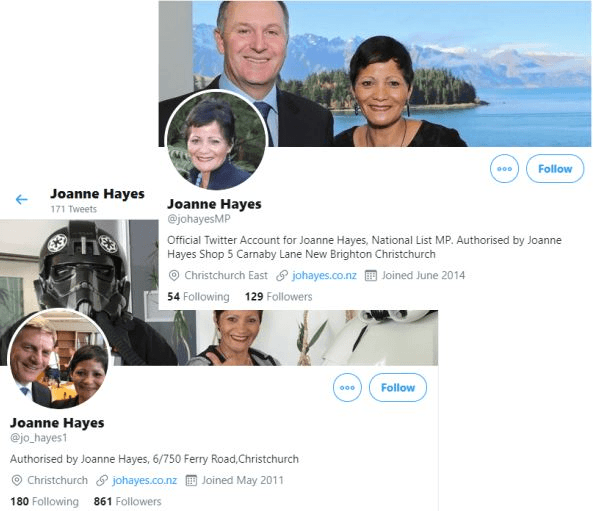Viewport: 593px width, 511px height.
Task: Open the more options button on @jo_hayes1 profile
Action: coord(347,388)
